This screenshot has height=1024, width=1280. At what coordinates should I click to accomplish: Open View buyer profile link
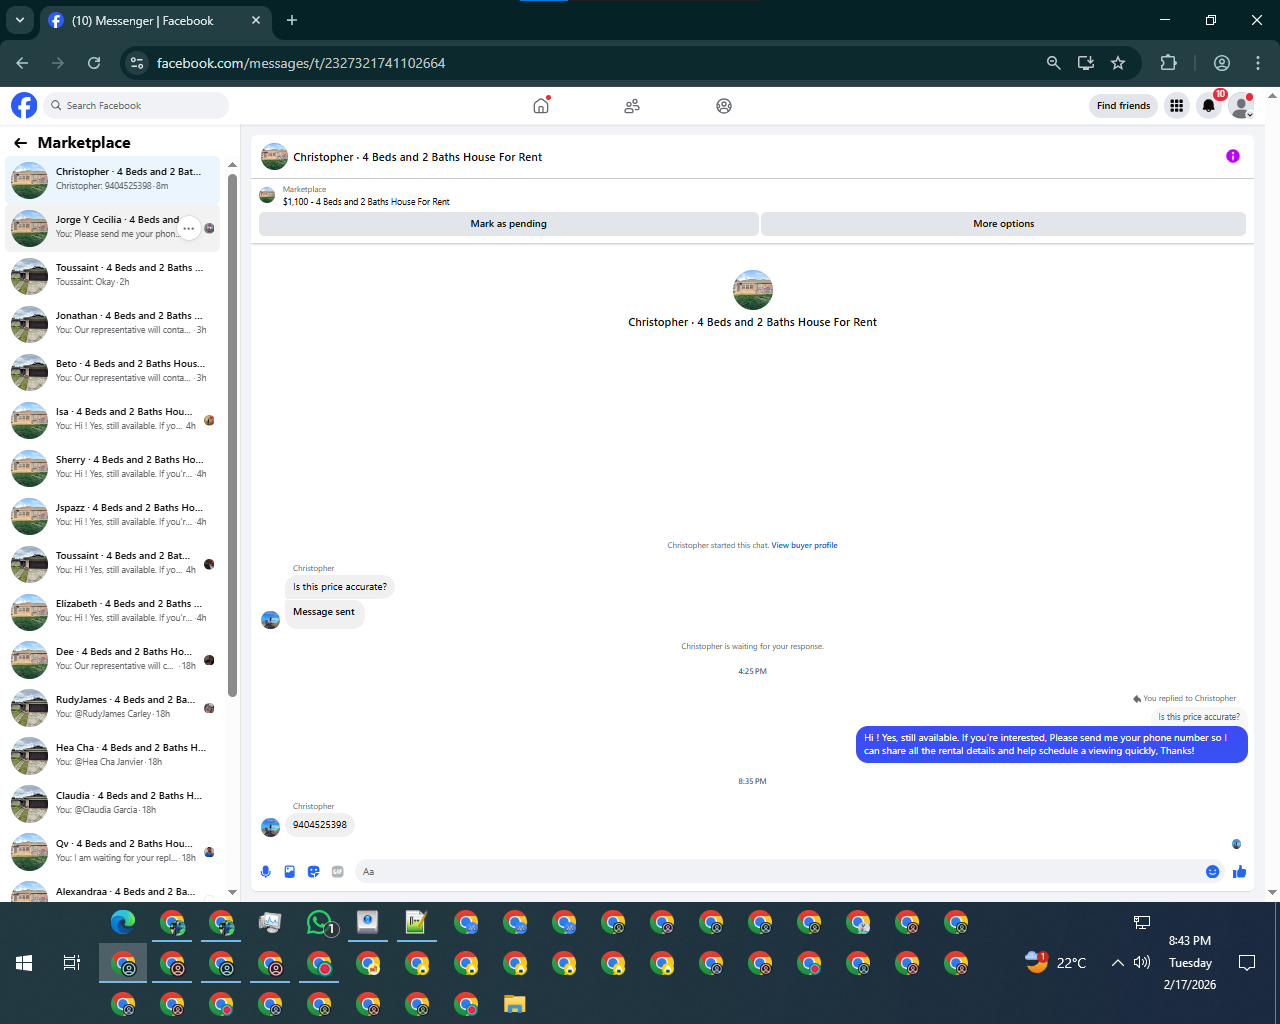[804, 545]
